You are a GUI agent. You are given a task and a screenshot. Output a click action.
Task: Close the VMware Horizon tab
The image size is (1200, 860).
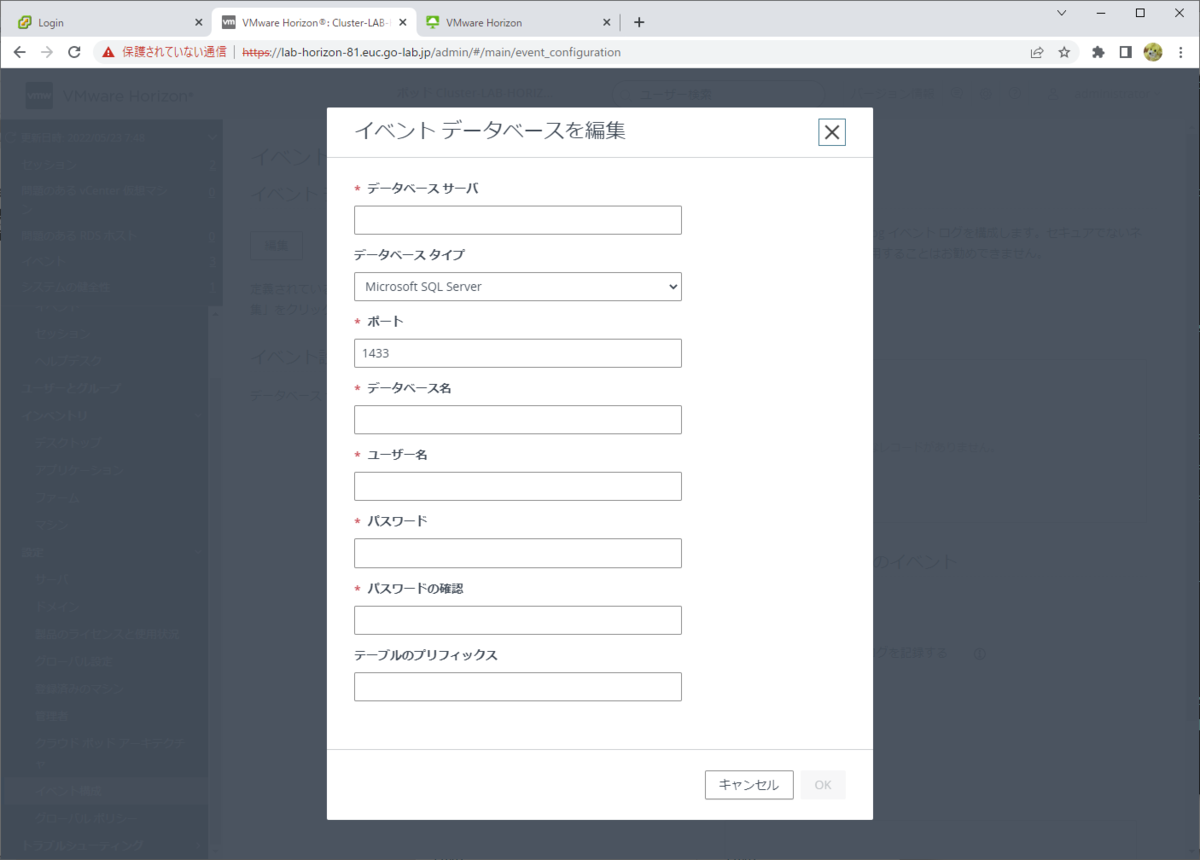606,22
